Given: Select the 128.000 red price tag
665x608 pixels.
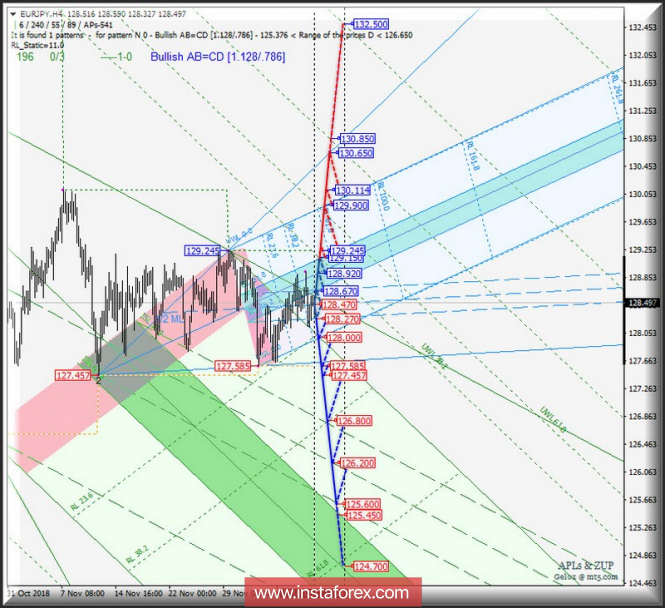Looking at the screenshot, I should point(344,337).
